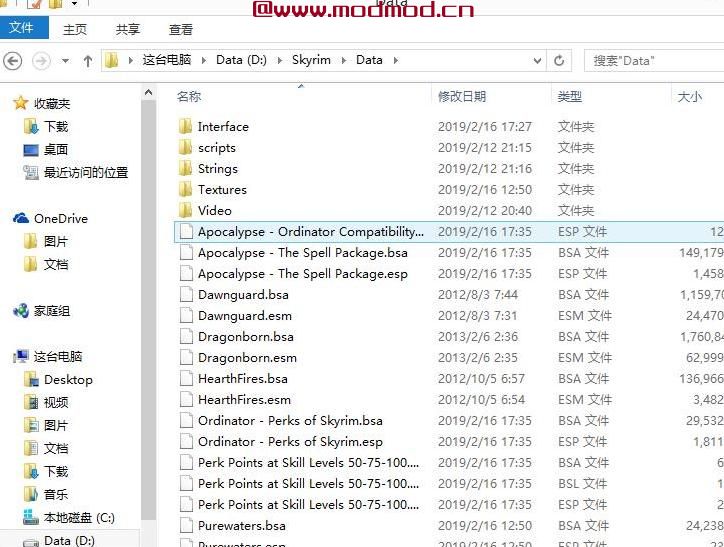Select Perk Points BSL 文件 row
The width and height of the screenshot is (724, 547).
point(449,483)
